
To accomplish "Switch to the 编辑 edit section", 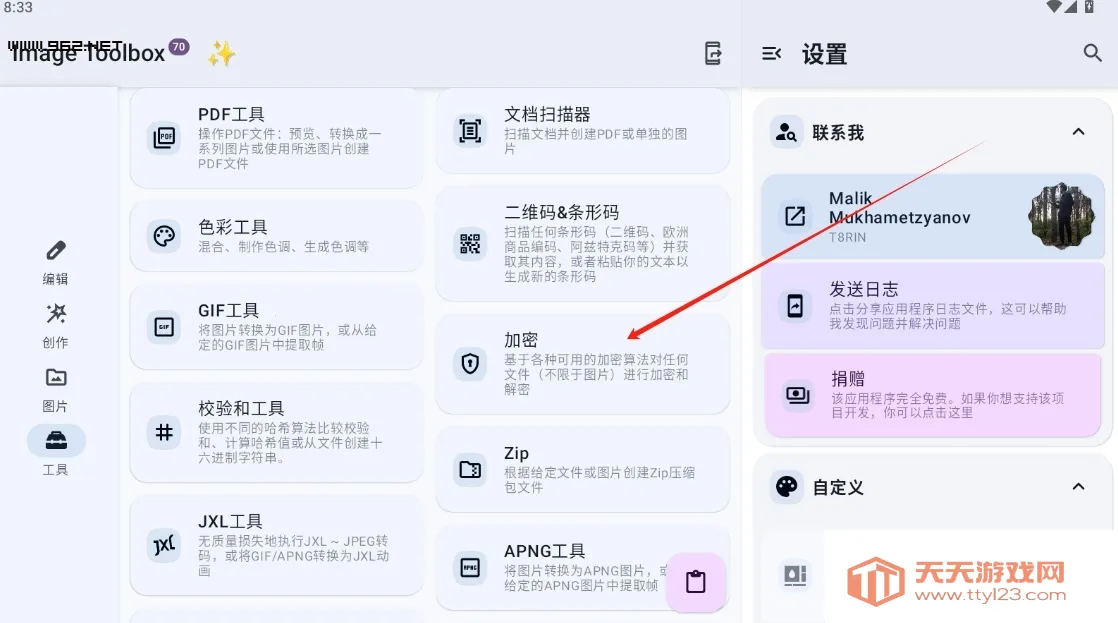I will [x=55, y=260].
